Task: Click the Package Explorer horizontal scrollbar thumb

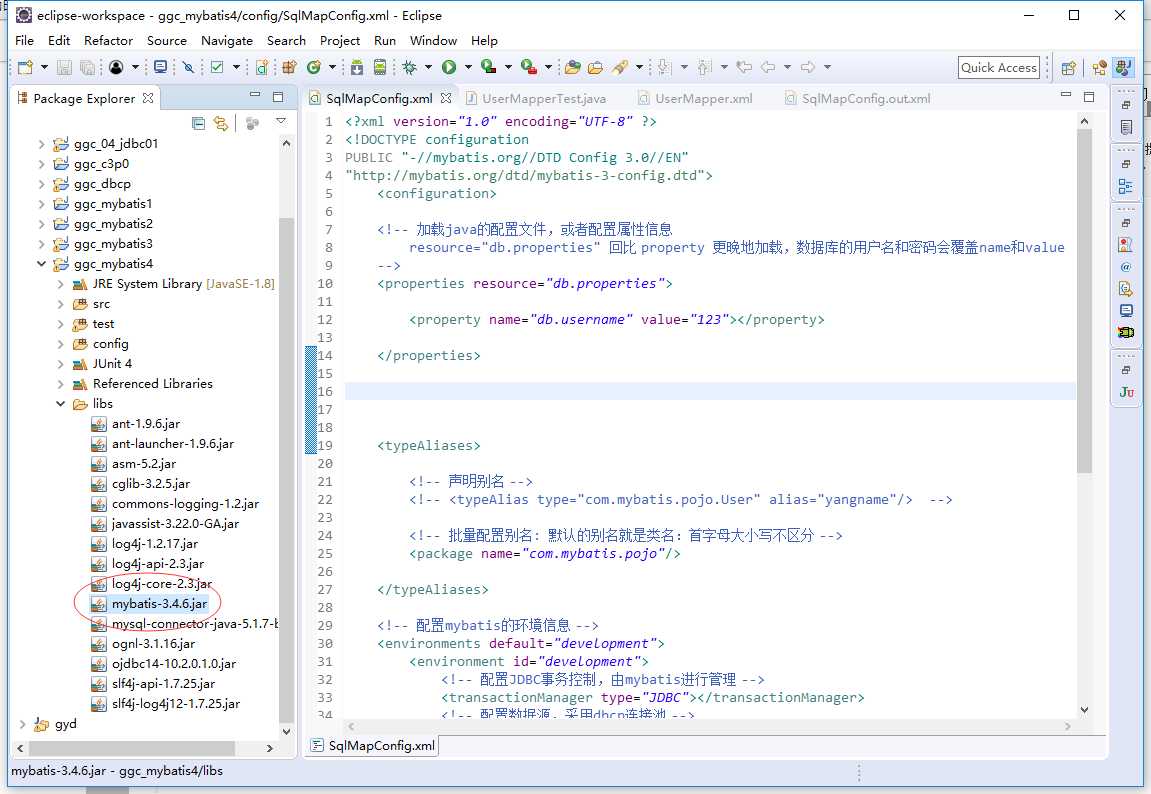Action: point(132,749)
